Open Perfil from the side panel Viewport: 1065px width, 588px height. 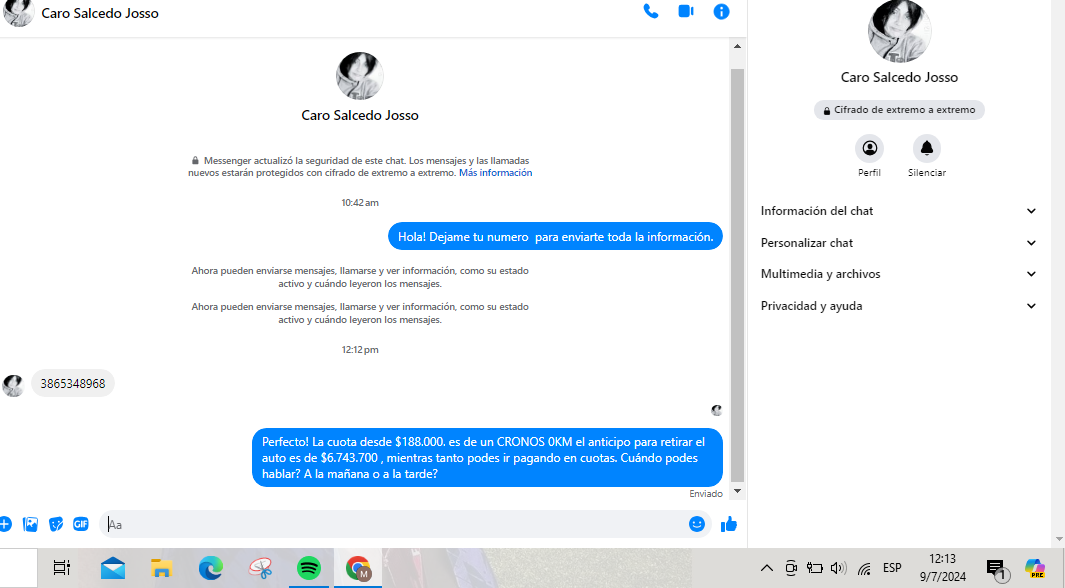pyautogui.click(x=869, y=156)
